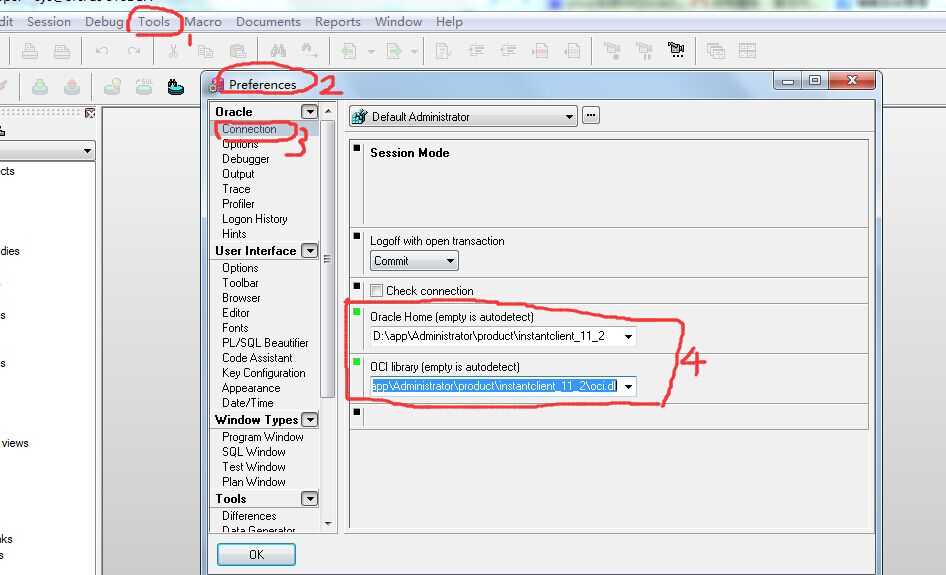This screenshot has width=946, height=575.
Task: Click the OK button in Preferences
Action: [x=256, y=554]
